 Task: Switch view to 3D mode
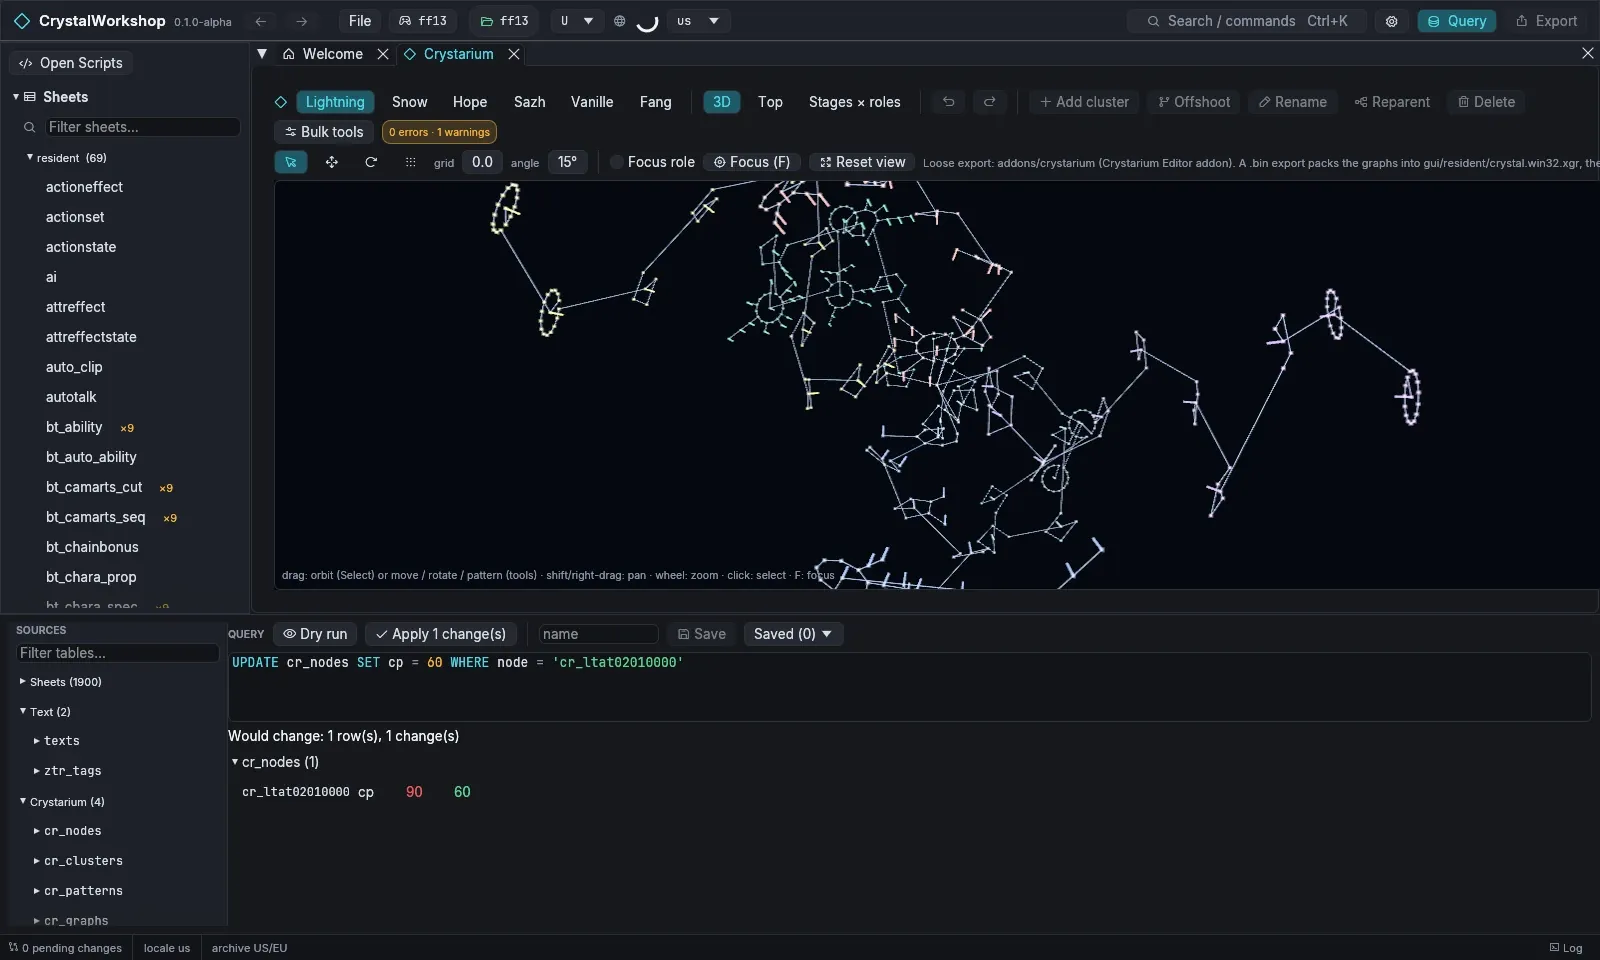point(722,102)
